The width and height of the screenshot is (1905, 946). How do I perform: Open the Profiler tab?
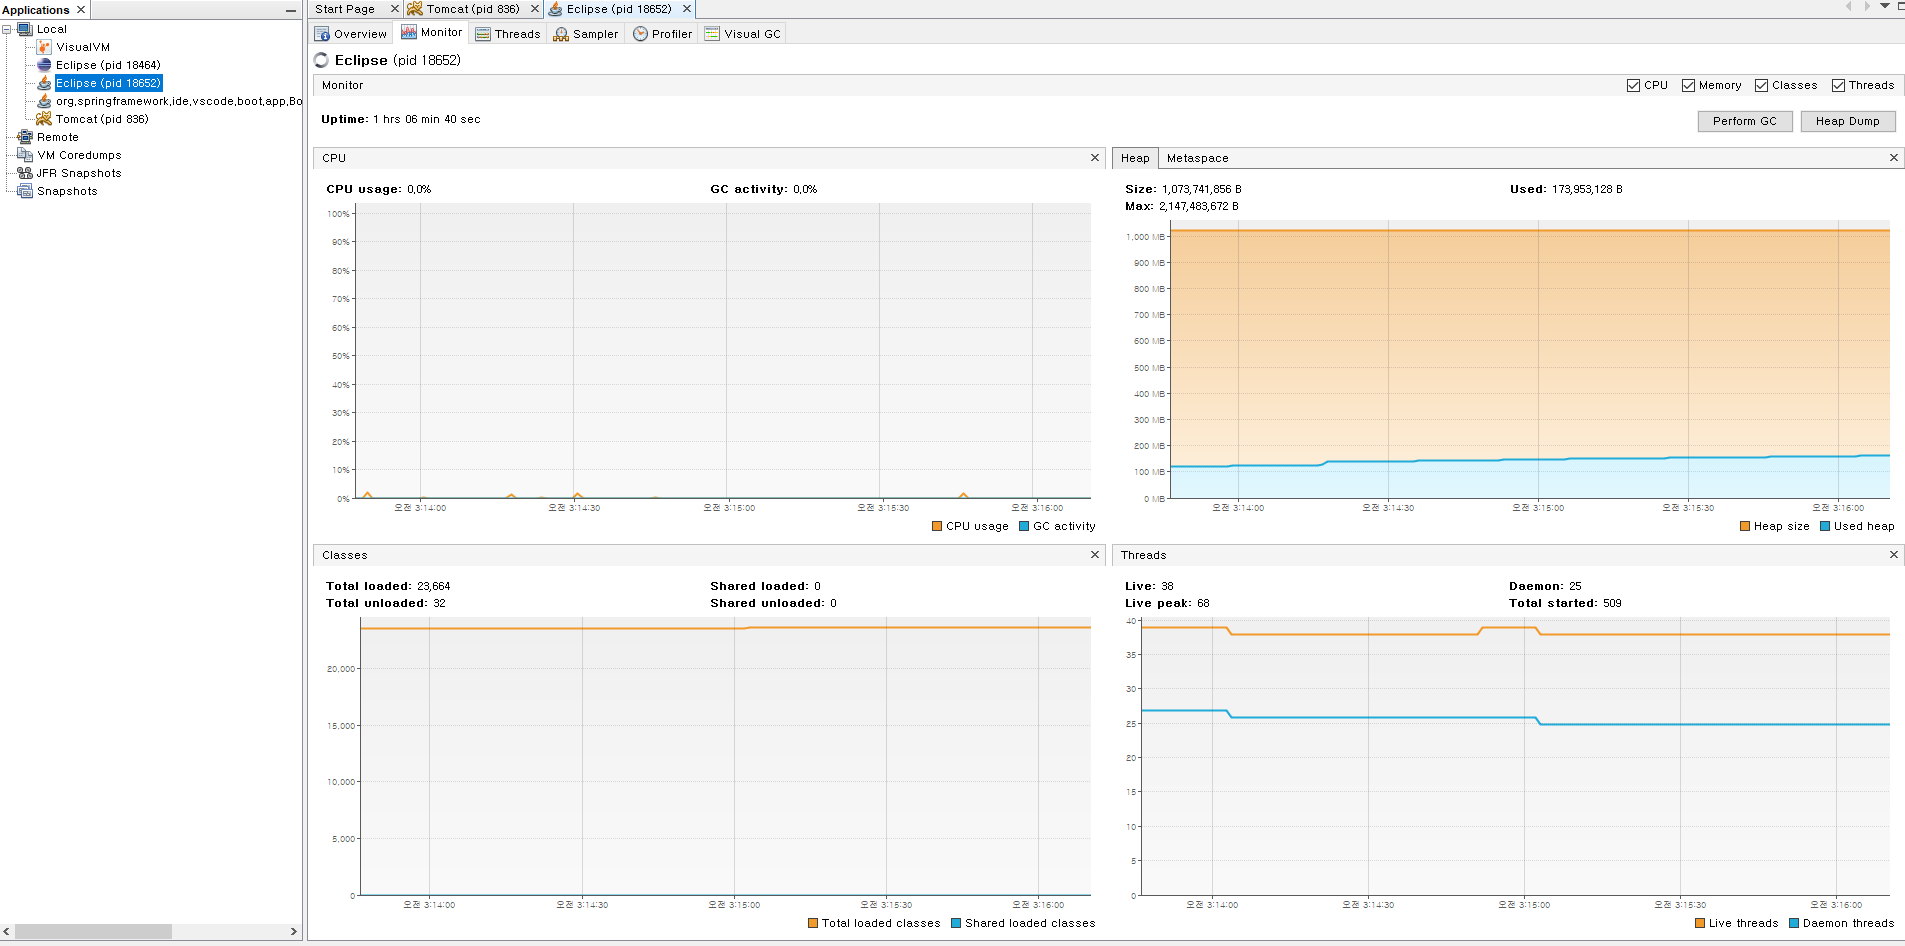point(662,34)
